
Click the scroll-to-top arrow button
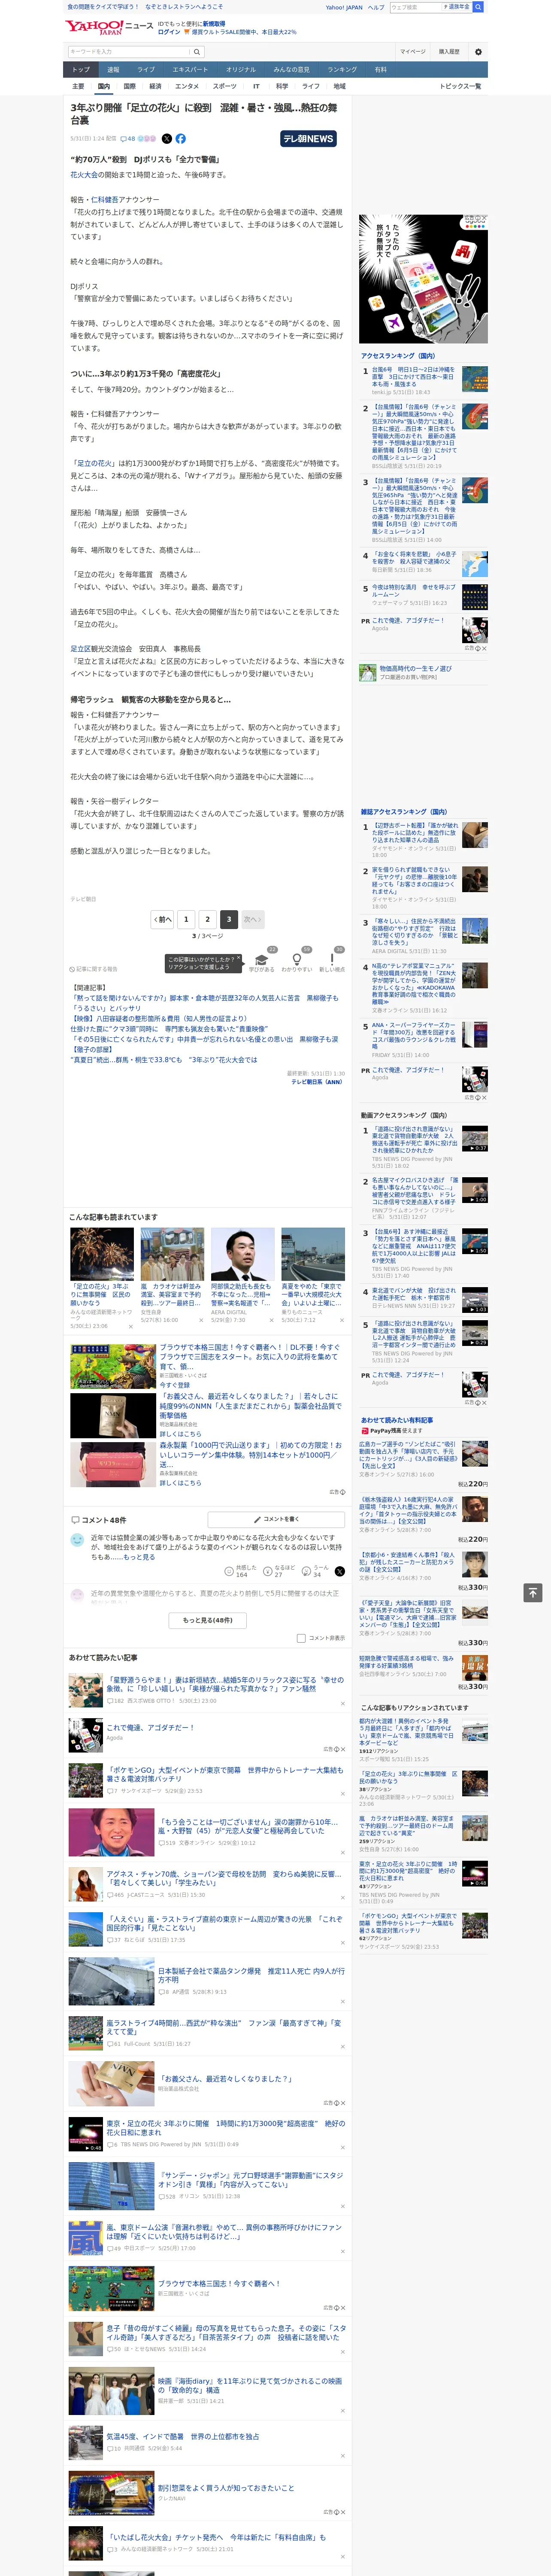[x=533, y=1592]
